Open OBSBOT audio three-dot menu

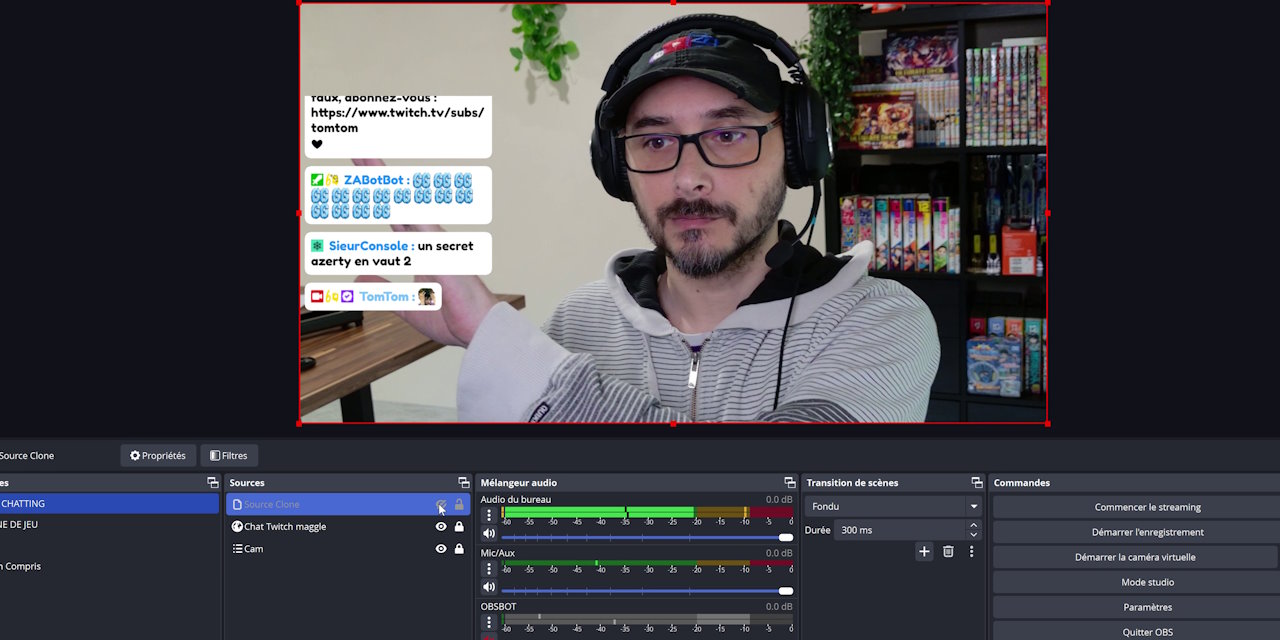coord(489,623)
